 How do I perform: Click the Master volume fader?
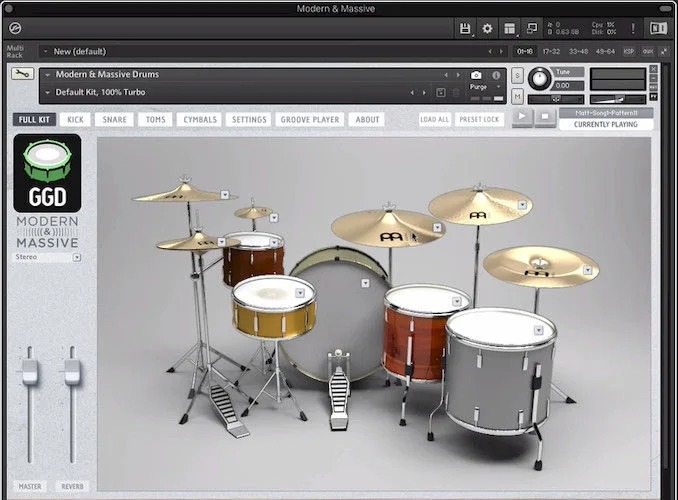30,373
